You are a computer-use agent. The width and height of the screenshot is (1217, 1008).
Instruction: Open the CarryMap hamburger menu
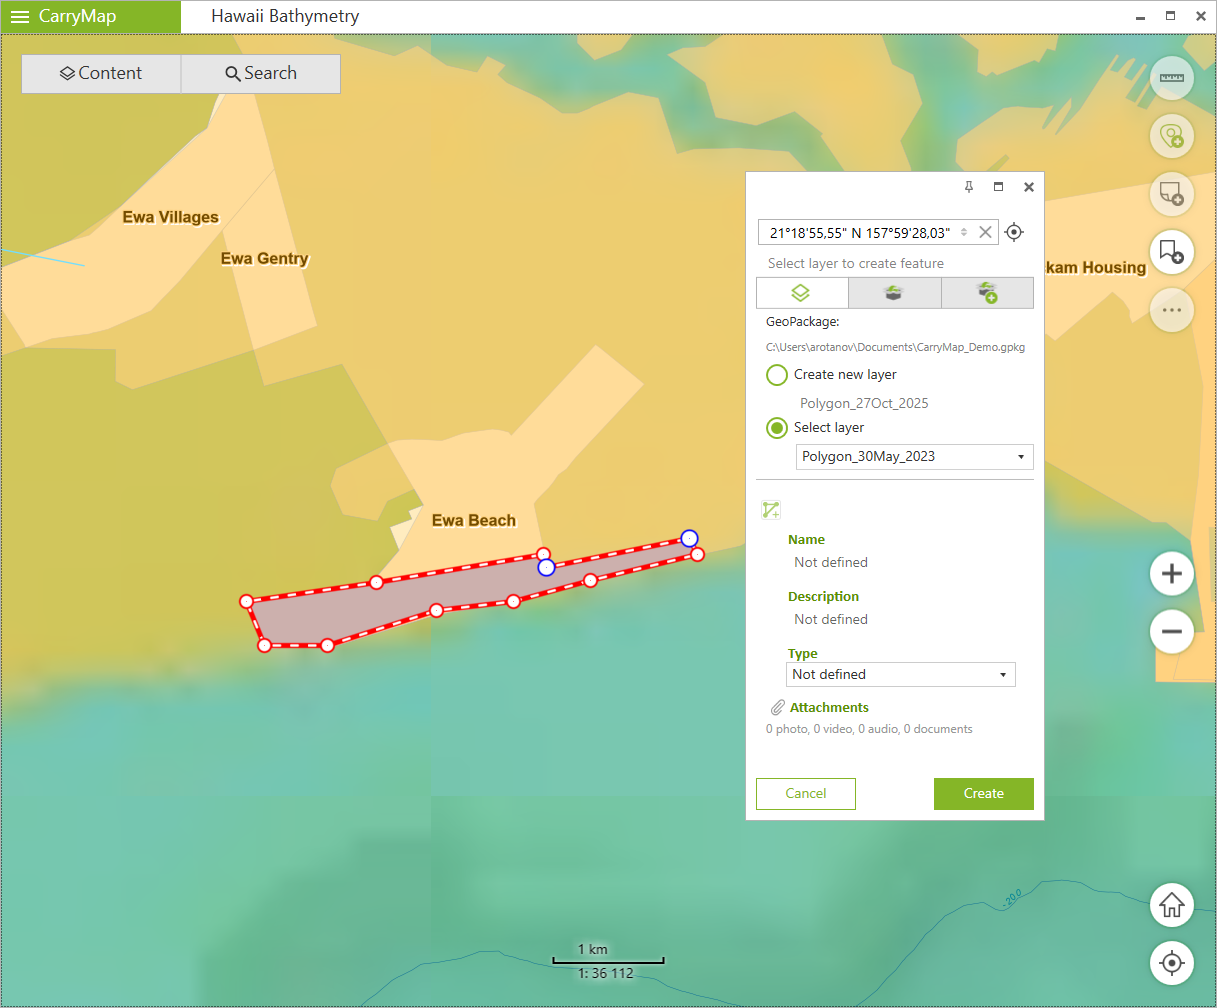[x=20, y=17]
